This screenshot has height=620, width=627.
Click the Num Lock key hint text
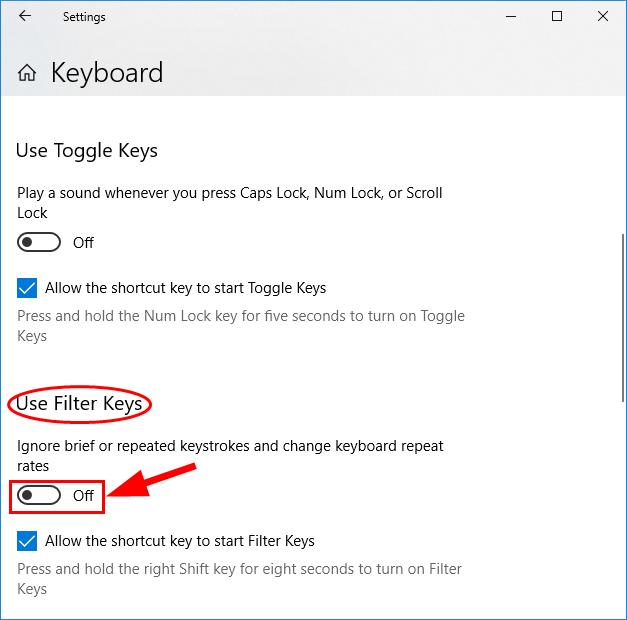pos(241,326)
